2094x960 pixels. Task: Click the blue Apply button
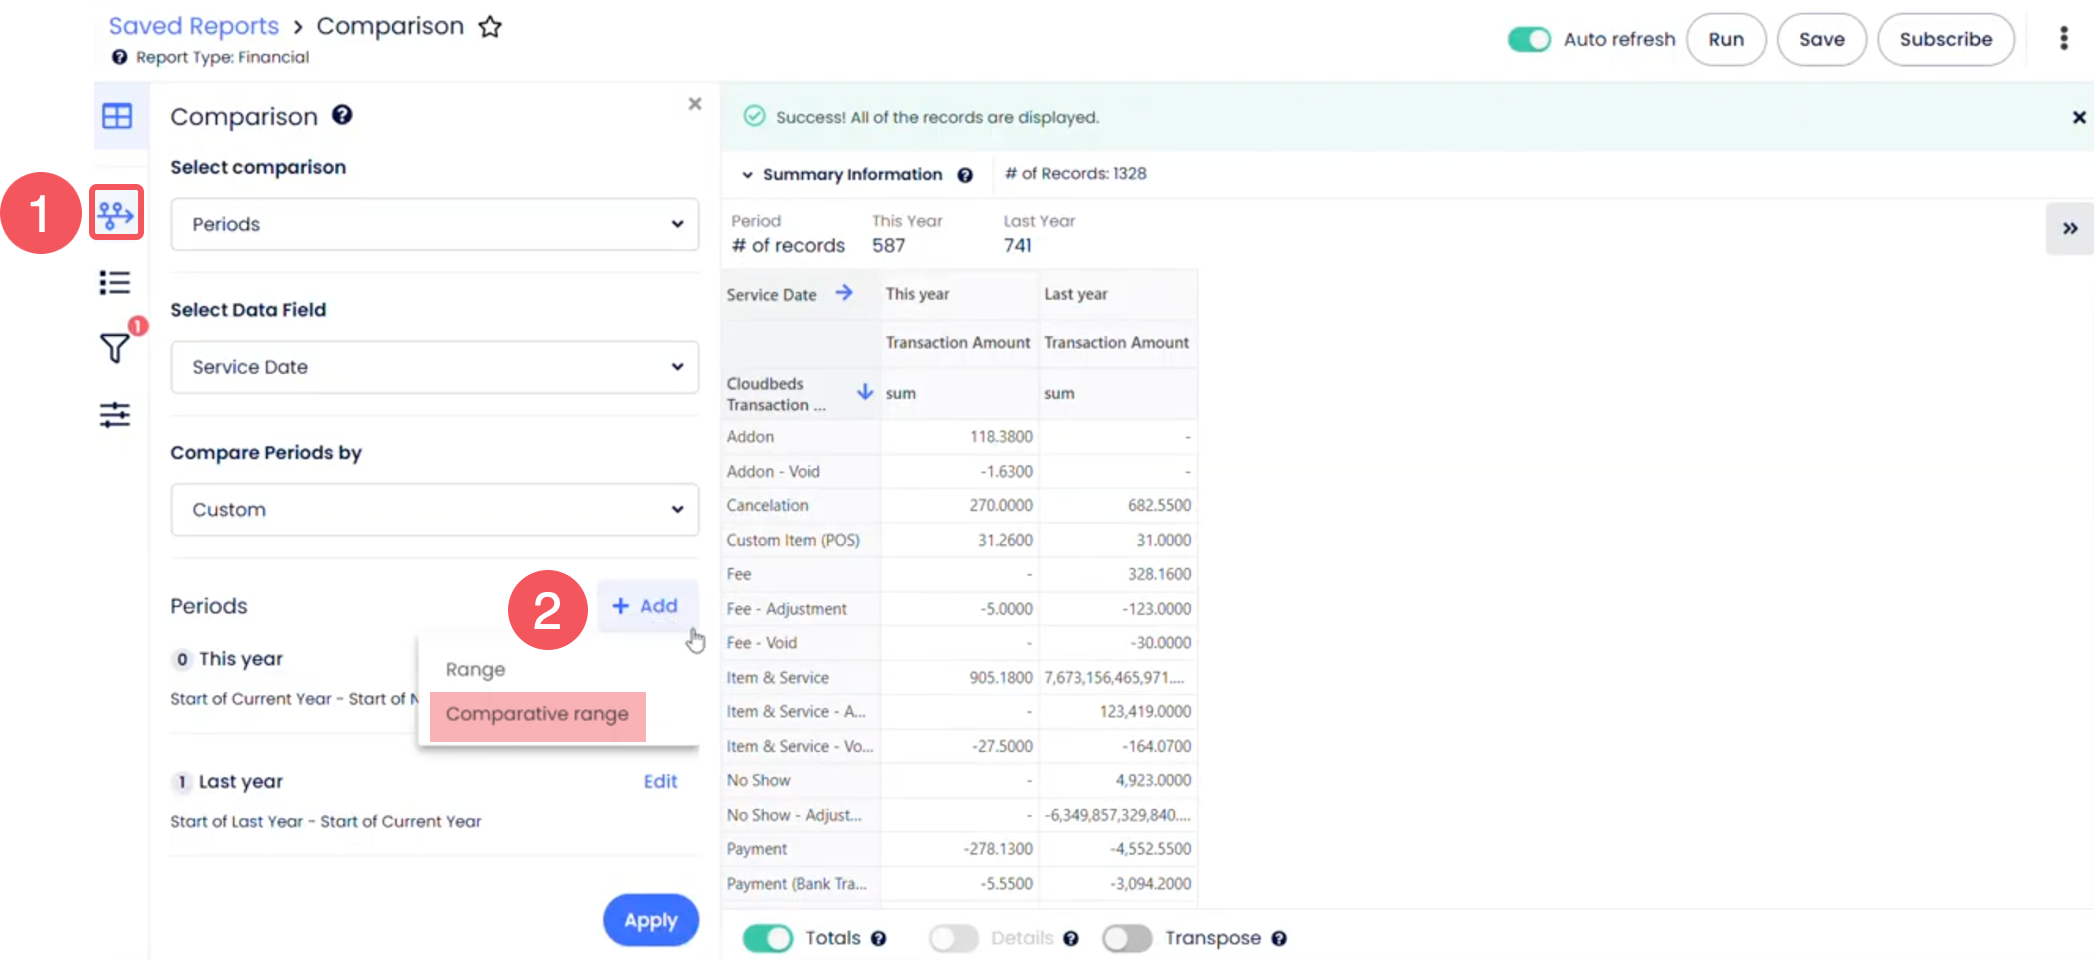click(650, 920)
